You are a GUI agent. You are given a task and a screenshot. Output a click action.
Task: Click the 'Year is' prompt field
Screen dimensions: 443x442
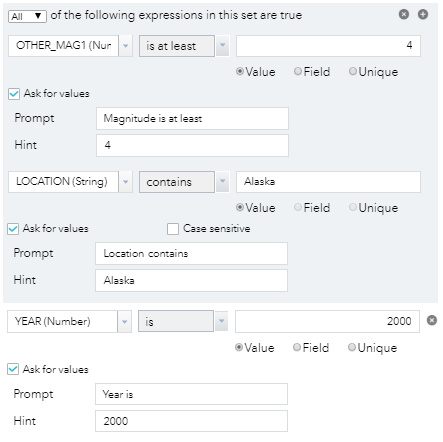tap(191, 394)
